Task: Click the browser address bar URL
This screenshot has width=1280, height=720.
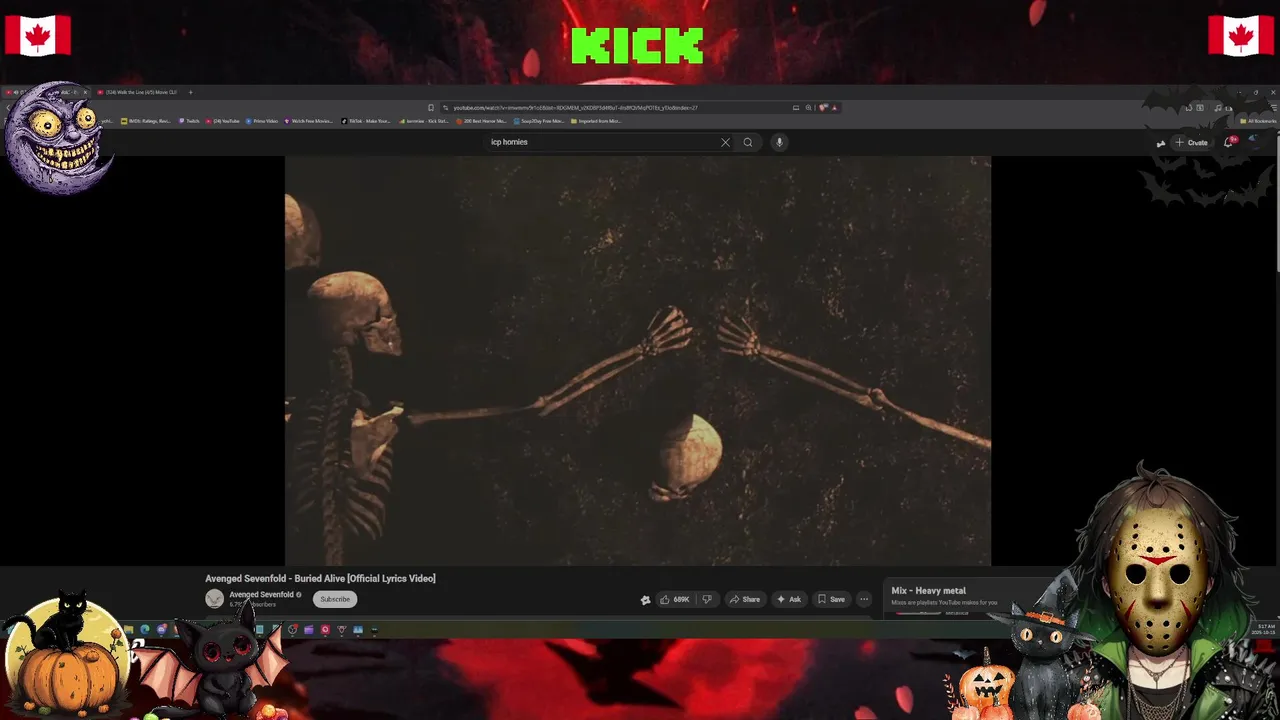Action: point(575,107)
